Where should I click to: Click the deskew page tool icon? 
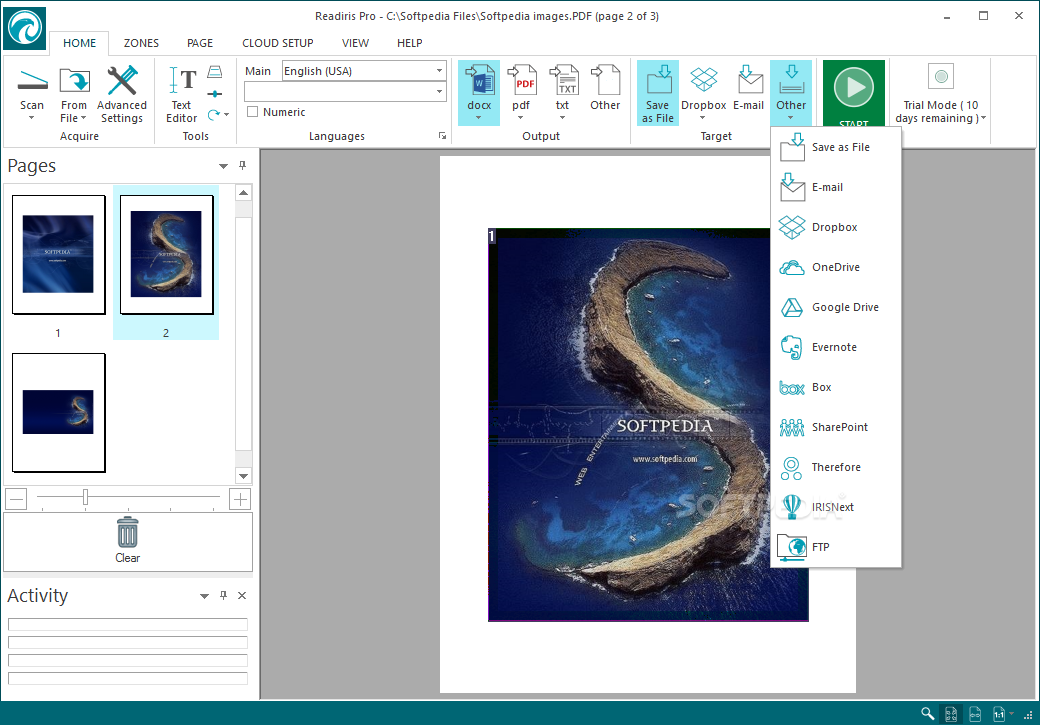(x=215, y=72)
